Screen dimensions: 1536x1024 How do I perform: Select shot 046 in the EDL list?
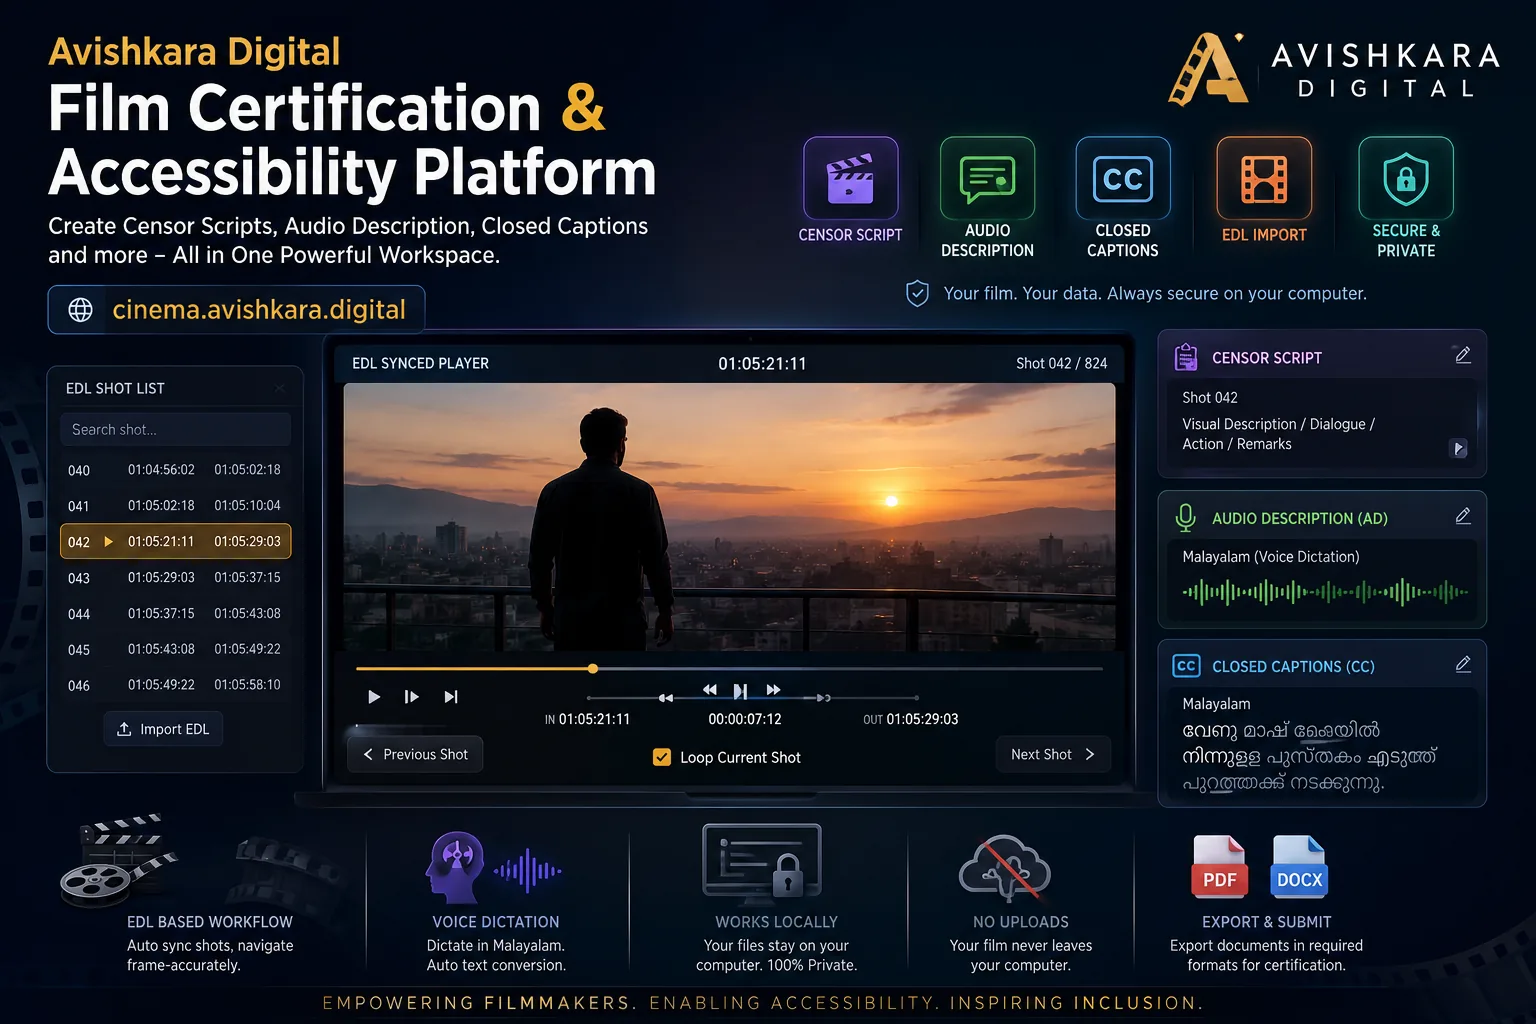coord(176,686)
